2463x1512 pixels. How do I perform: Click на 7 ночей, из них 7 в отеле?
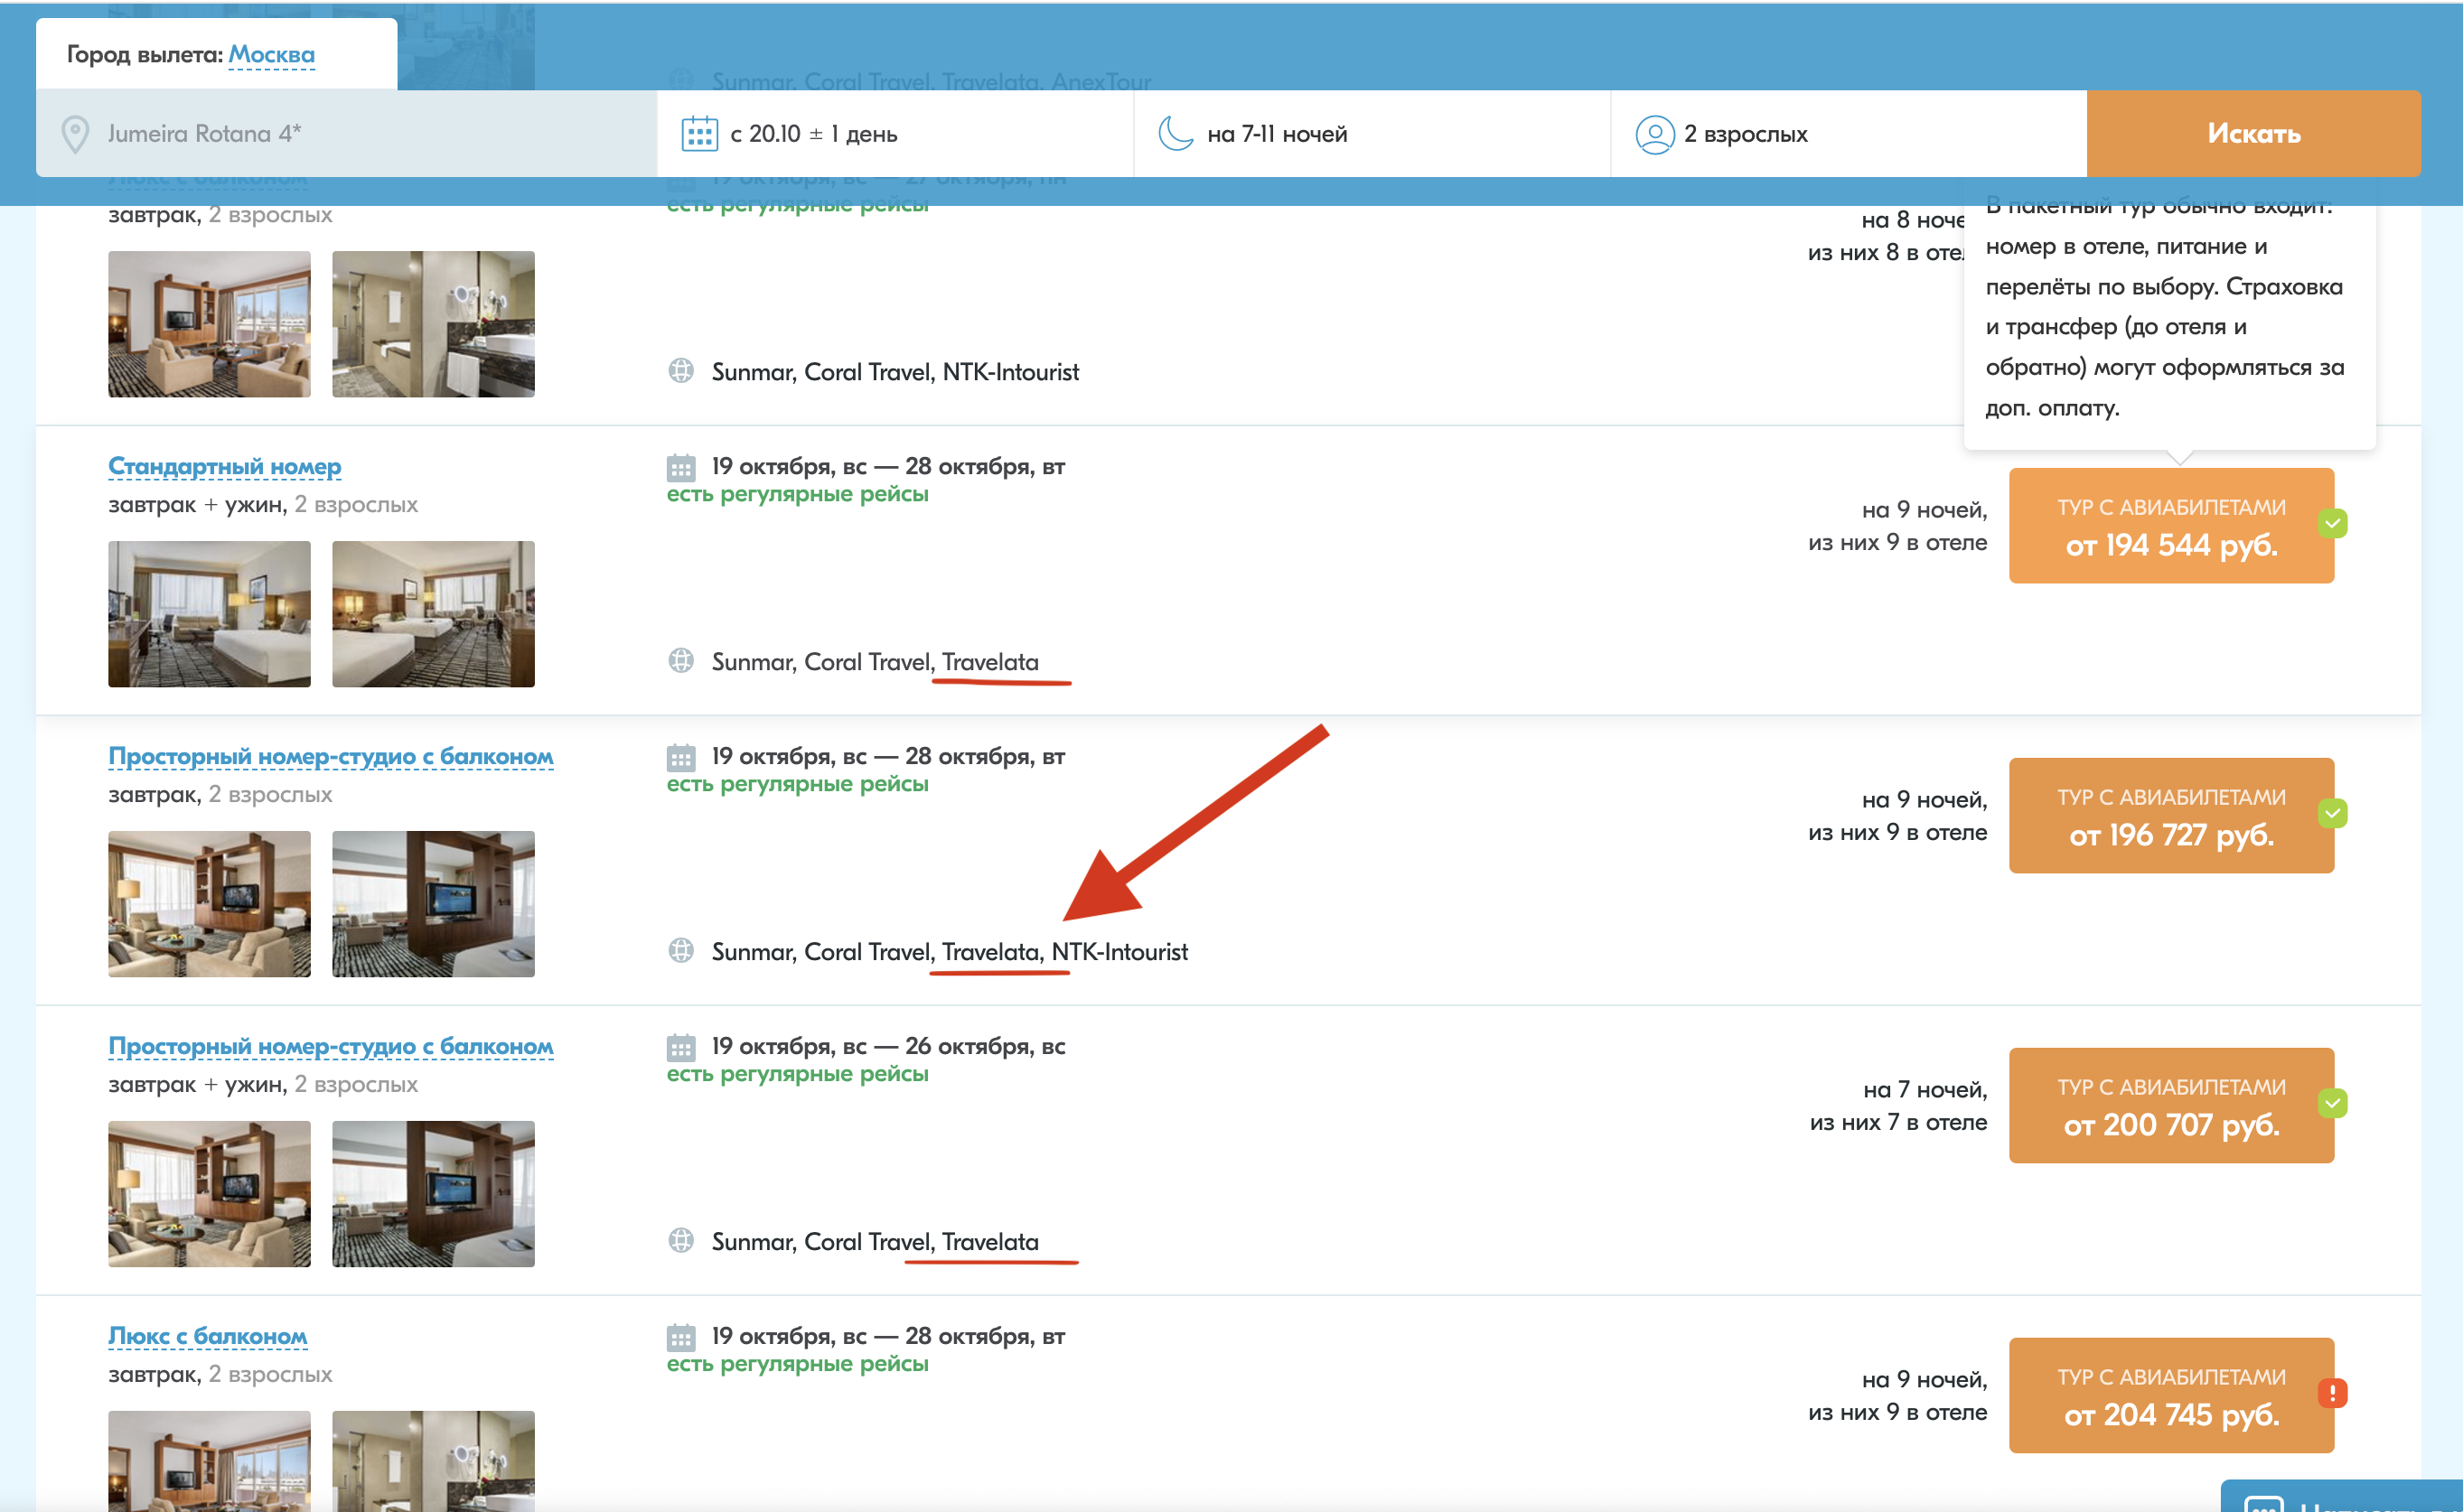1897,1106
